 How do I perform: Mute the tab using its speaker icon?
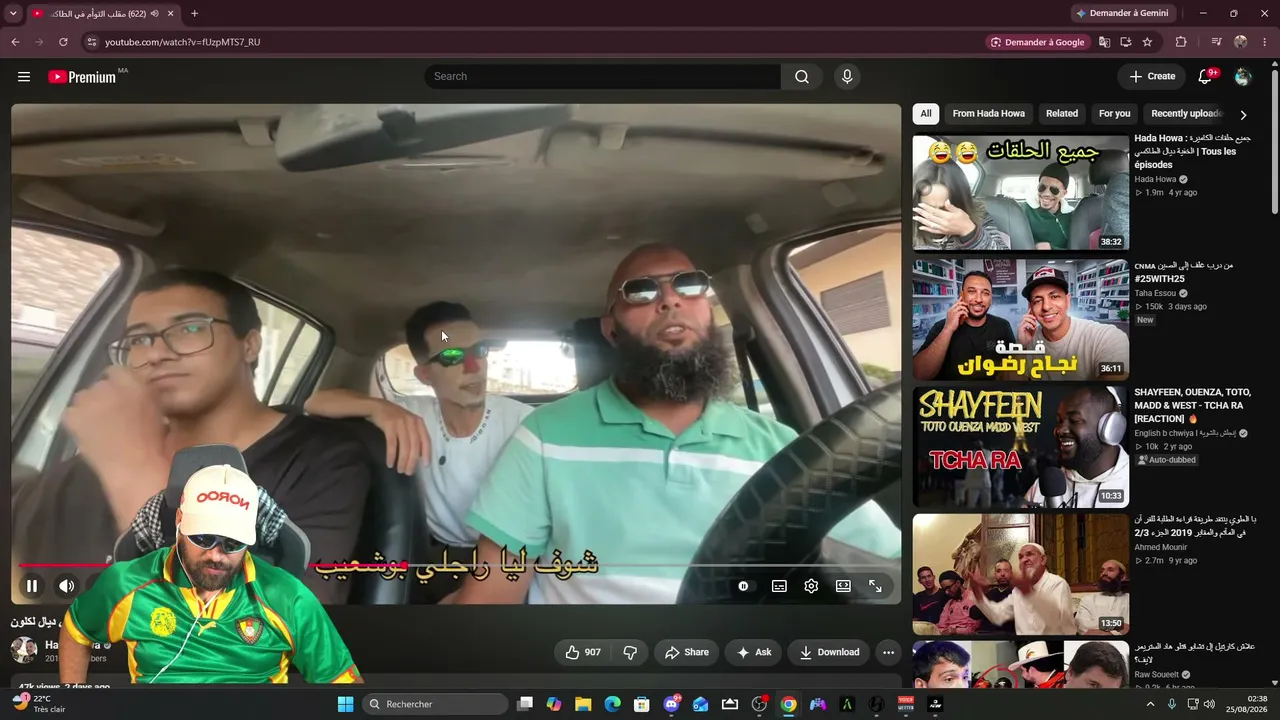[155, 13]
